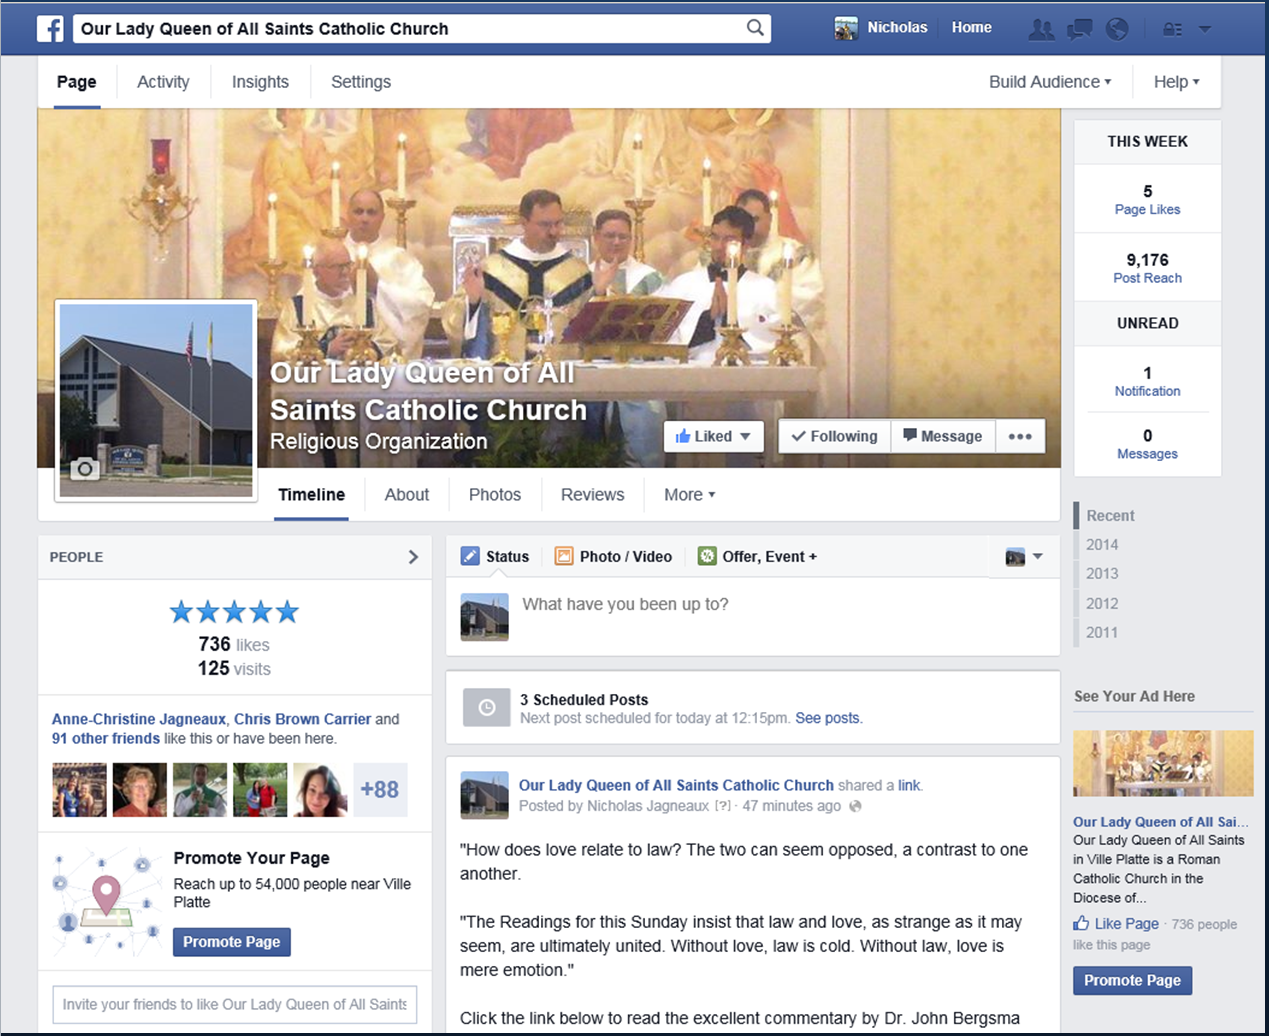The width and height of the screenshot is (1269, 1036).
Task: Expand the Build Audience dropdown
Action: coord(1050,82)
